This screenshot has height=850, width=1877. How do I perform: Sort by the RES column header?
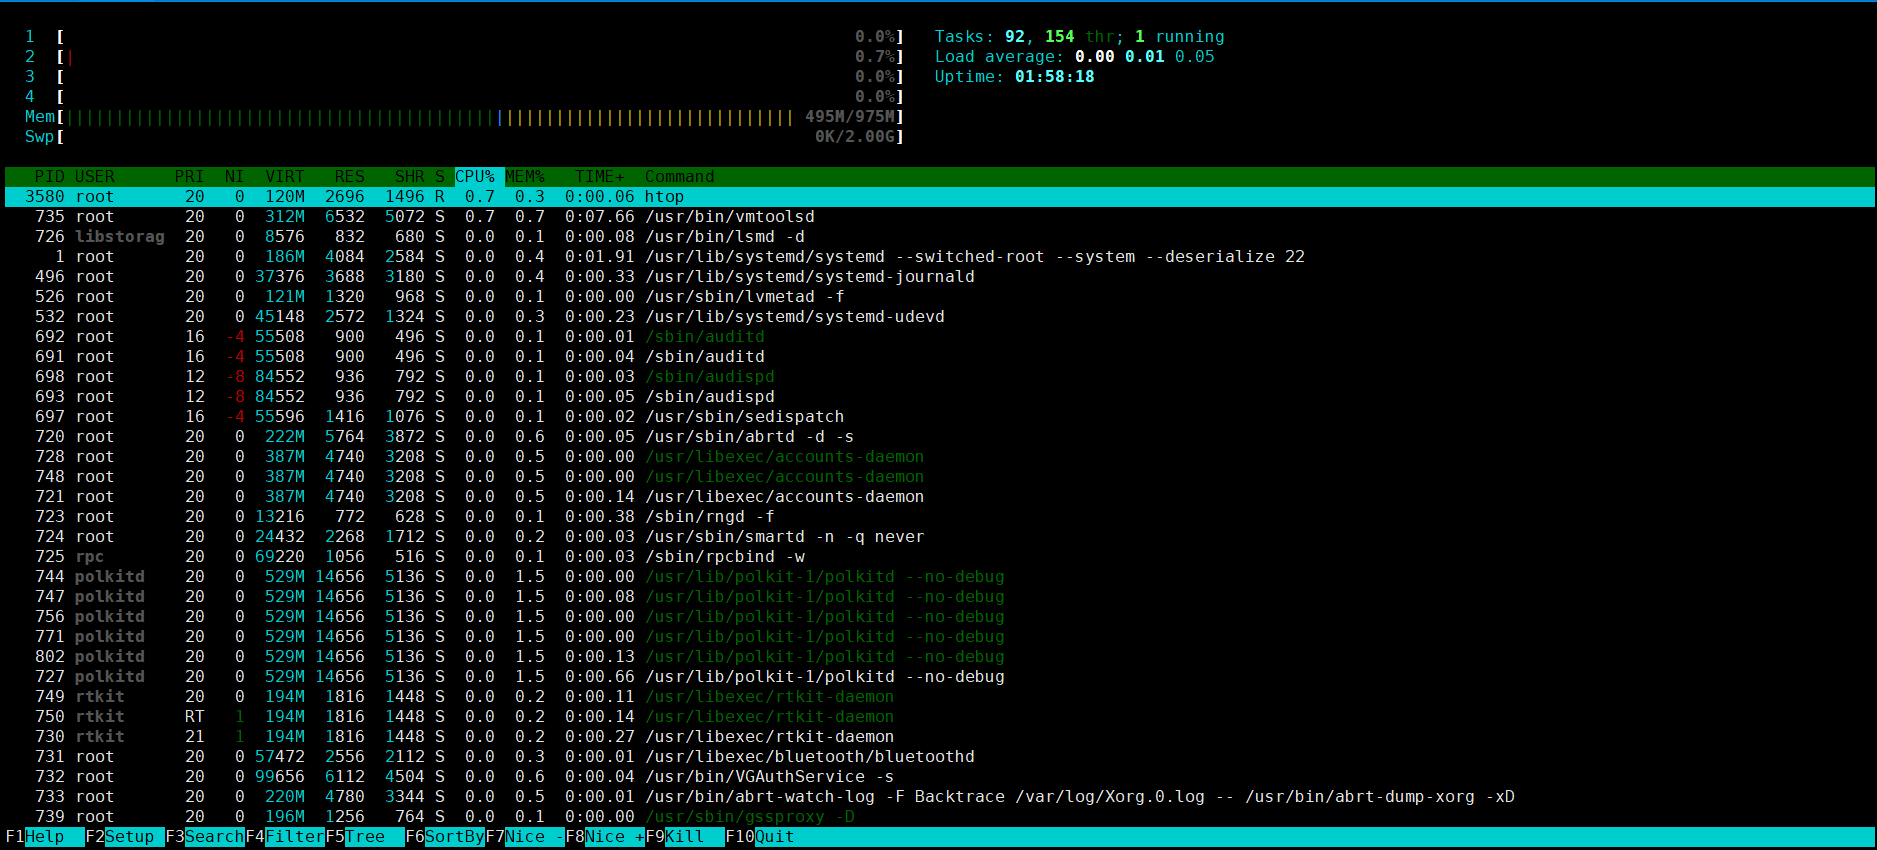click(349, 177)
